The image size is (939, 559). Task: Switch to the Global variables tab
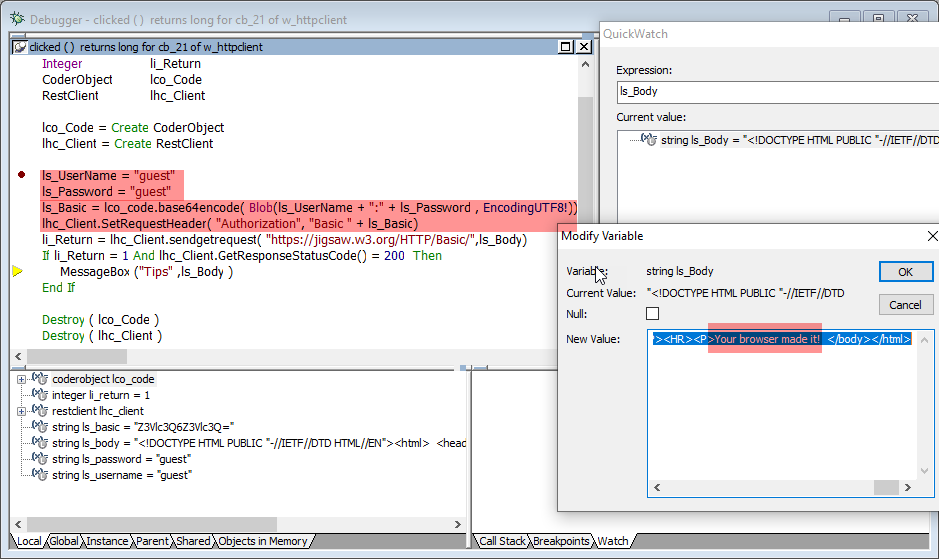(x=65, y=541)
